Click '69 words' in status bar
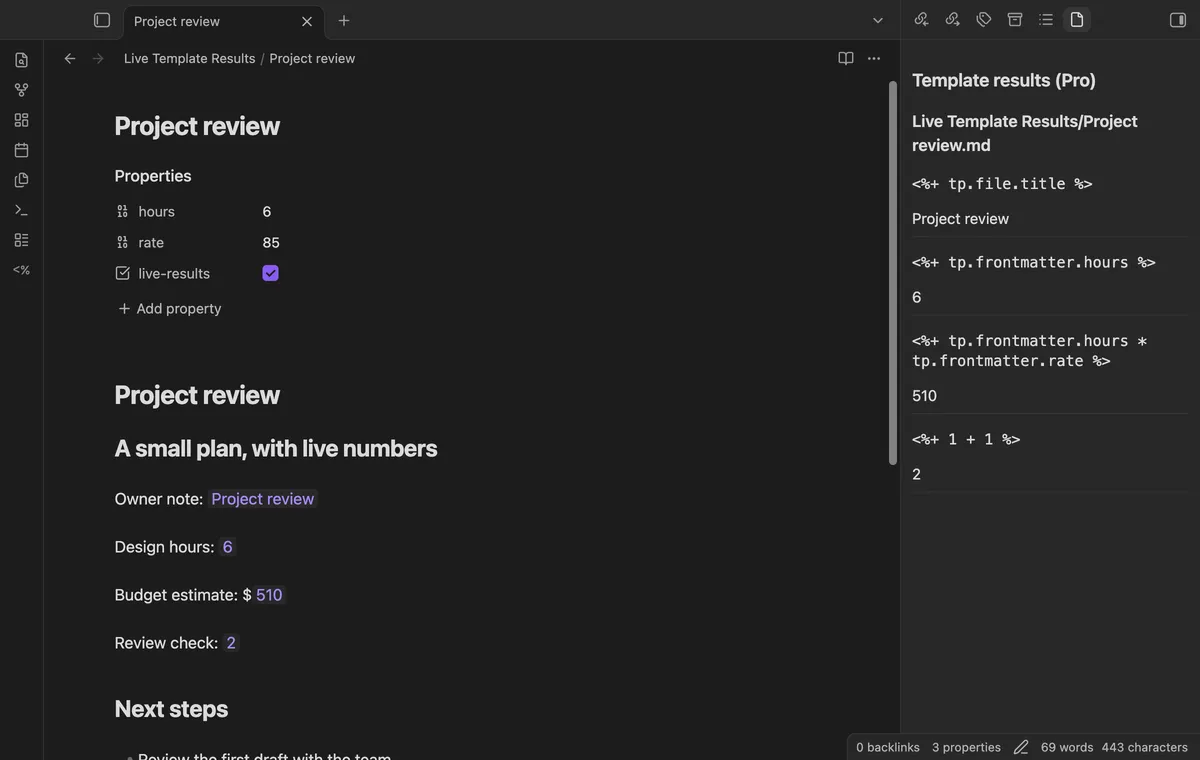This screenshot has height=760, width=1200. coord(1067,747)
